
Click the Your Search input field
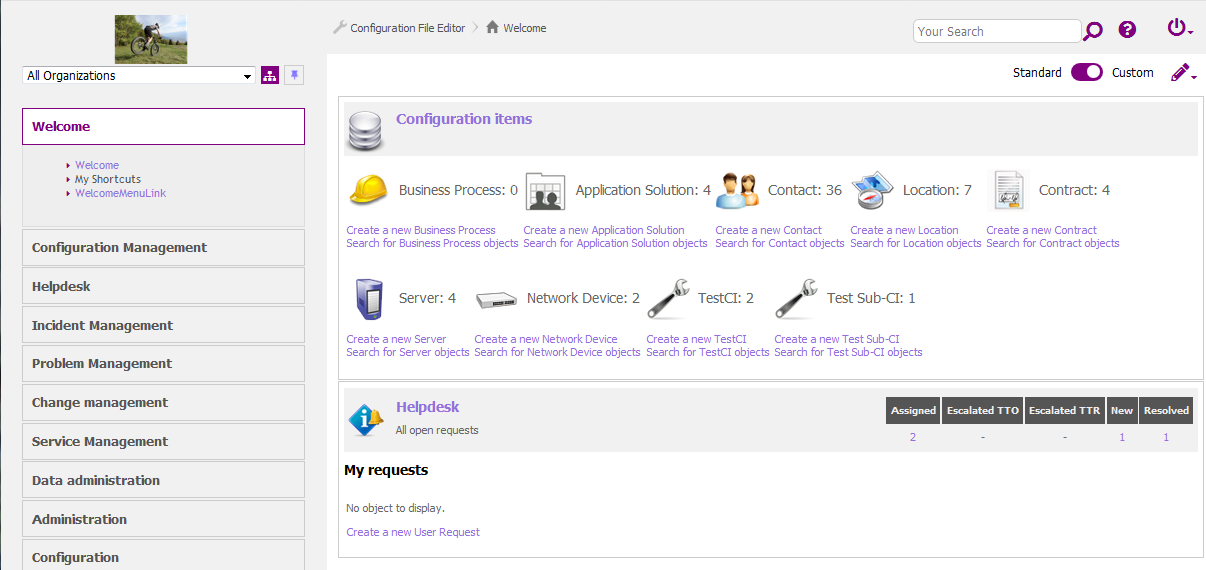[x=996, y=31]
